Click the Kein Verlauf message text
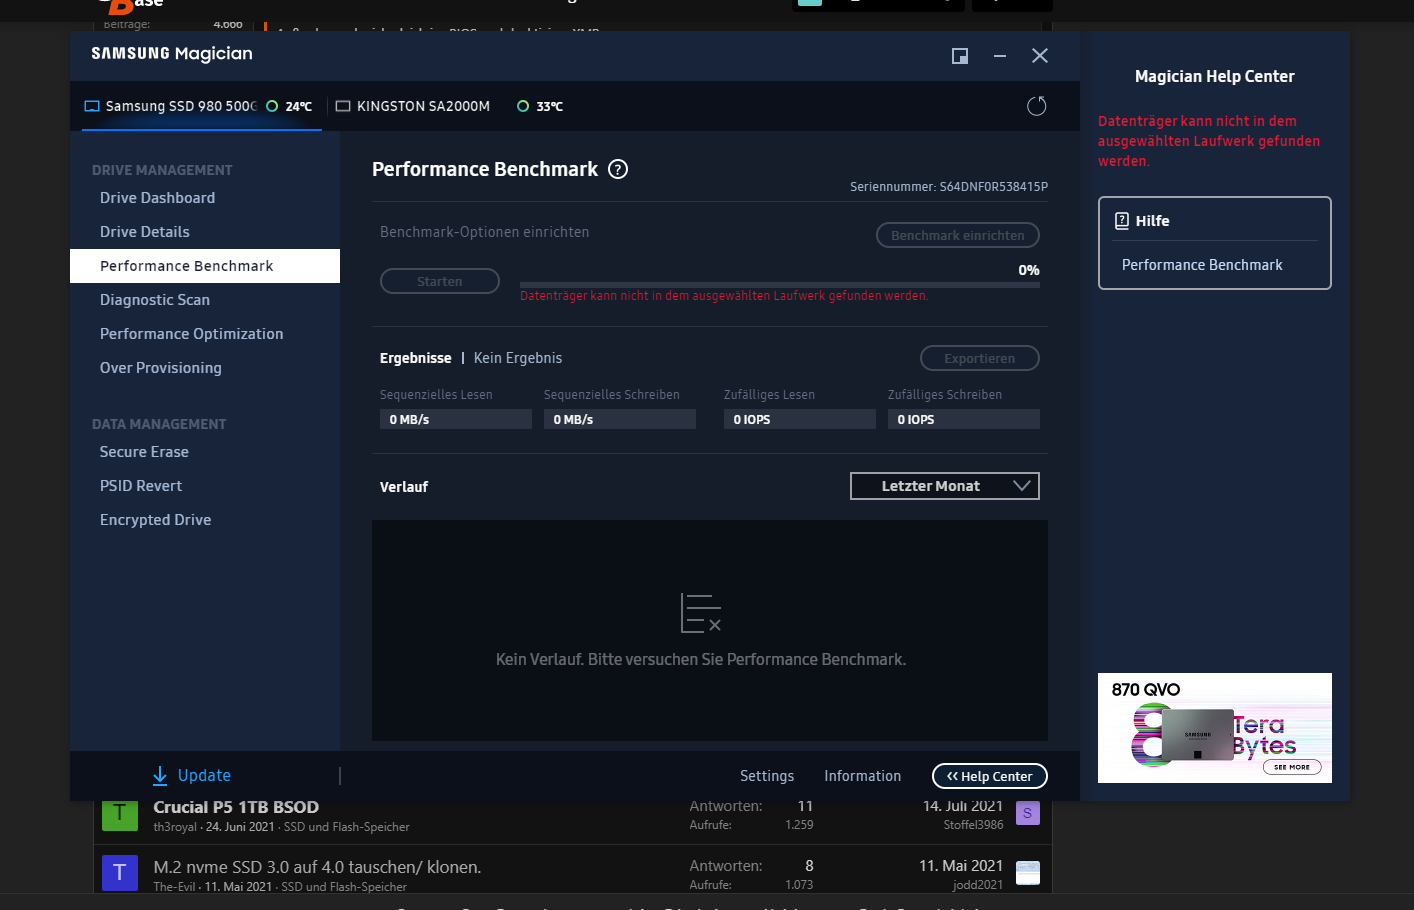 point(701,660)
